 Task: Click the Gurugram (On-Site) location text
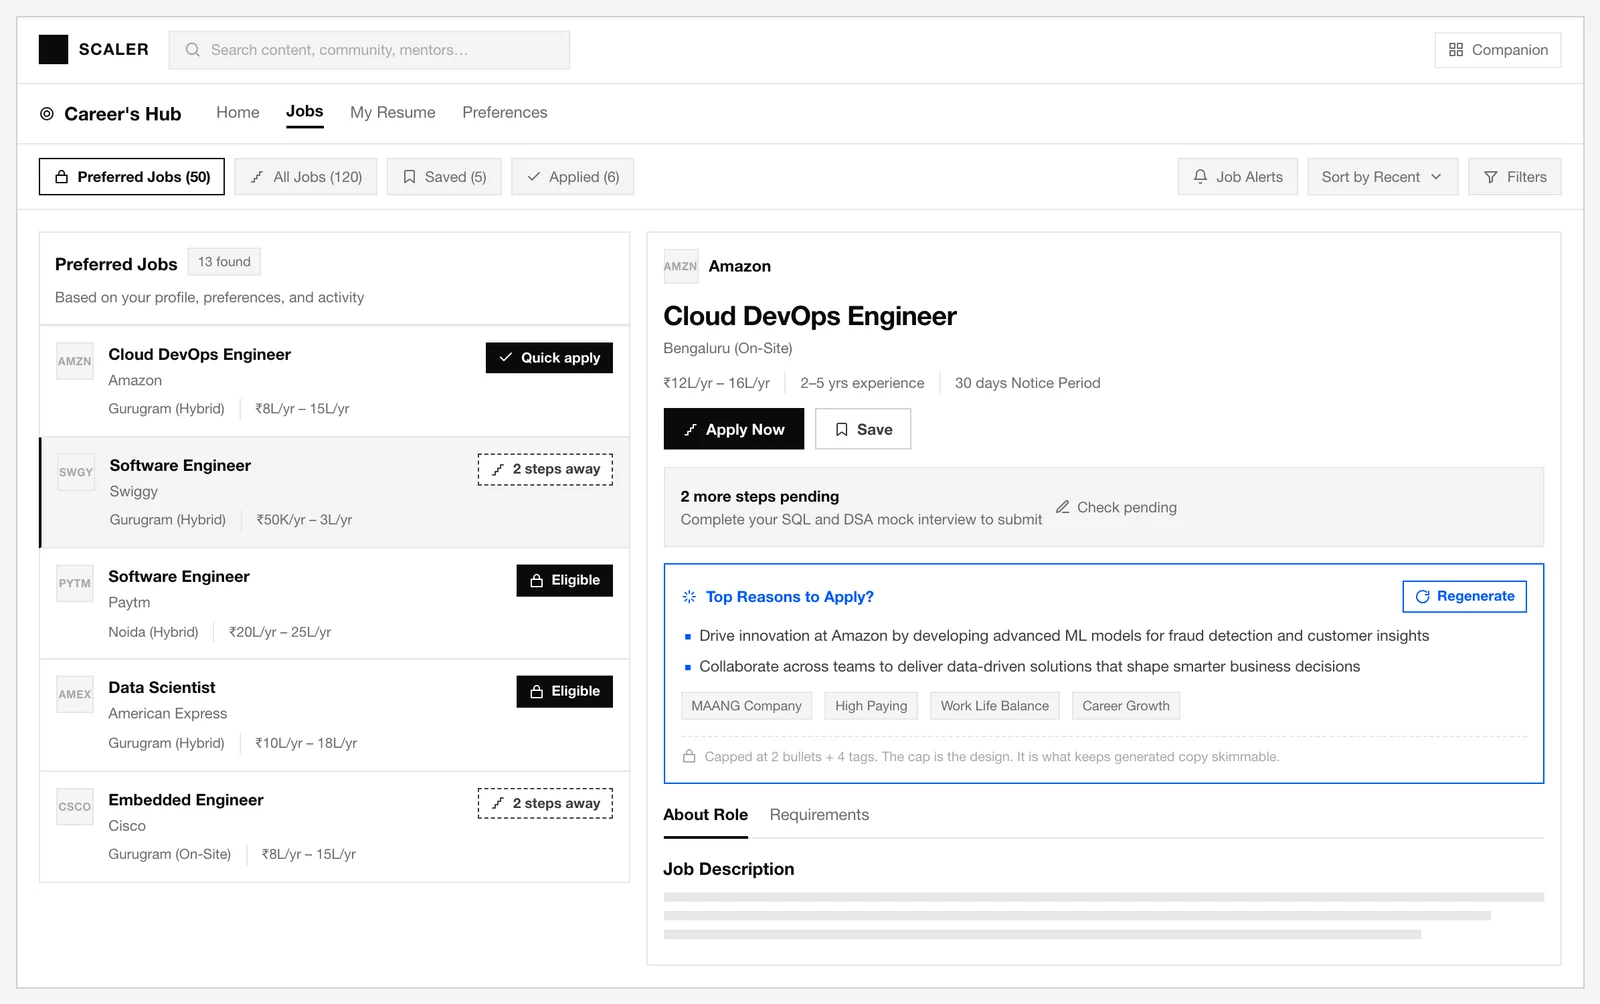click(x=170, y=854)
